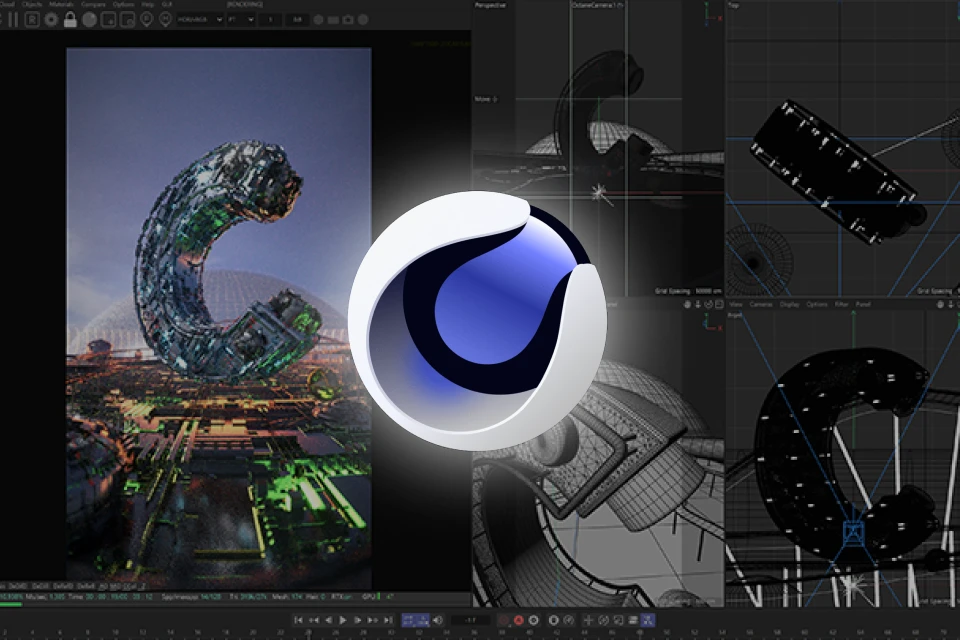Open the Materials menu in Live Viewer

(61, 4)
